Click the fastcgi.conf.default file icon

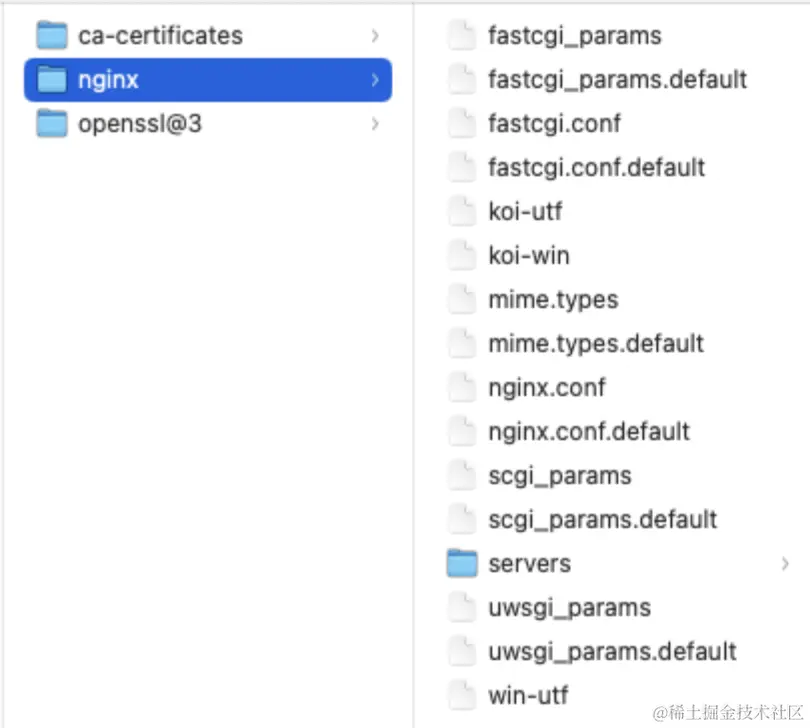[x=462, y=167]
